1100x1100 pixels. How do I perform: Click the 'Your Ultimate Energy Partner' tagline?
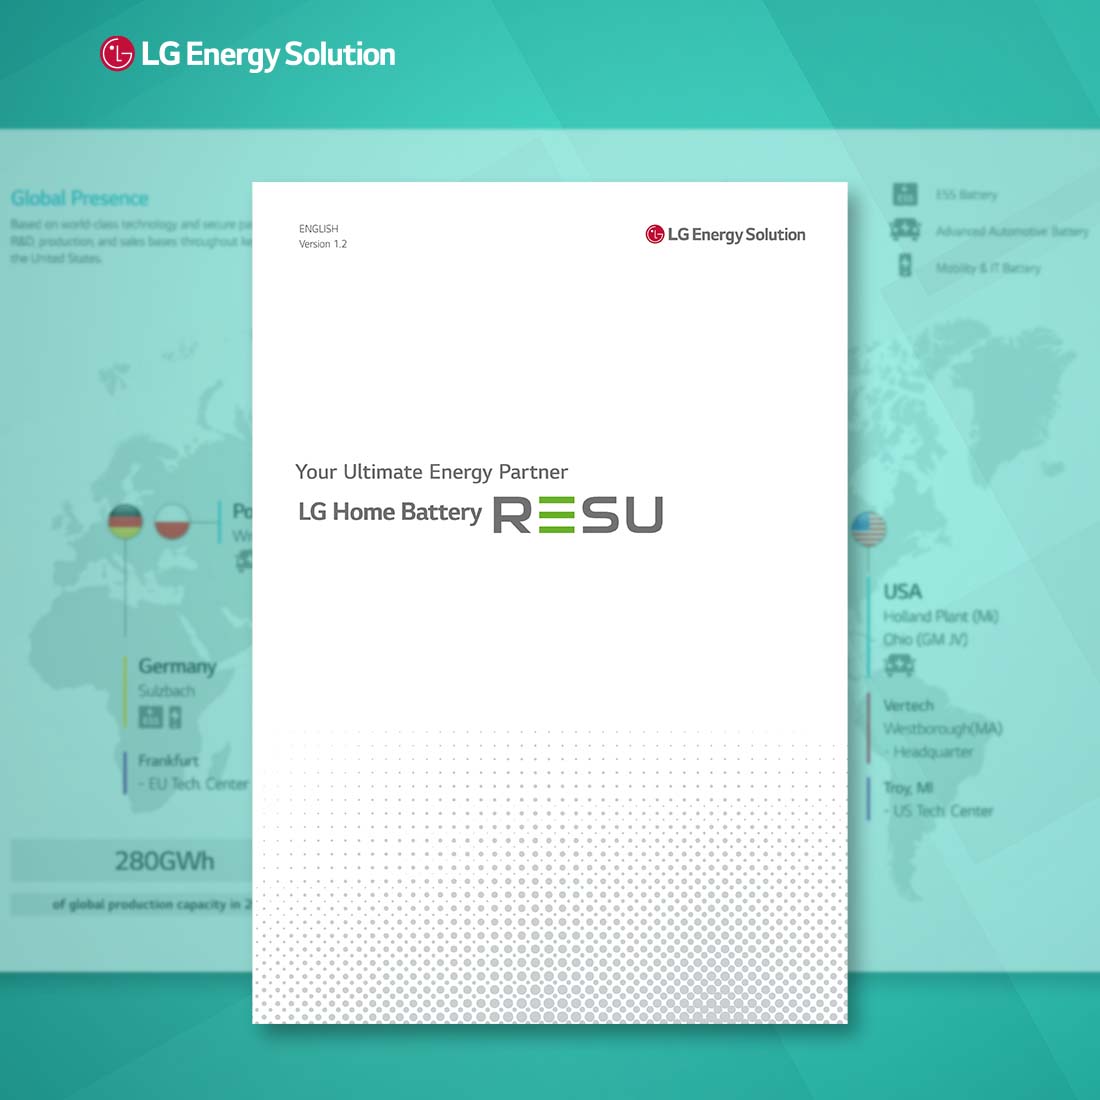click(x=431, y=472)
